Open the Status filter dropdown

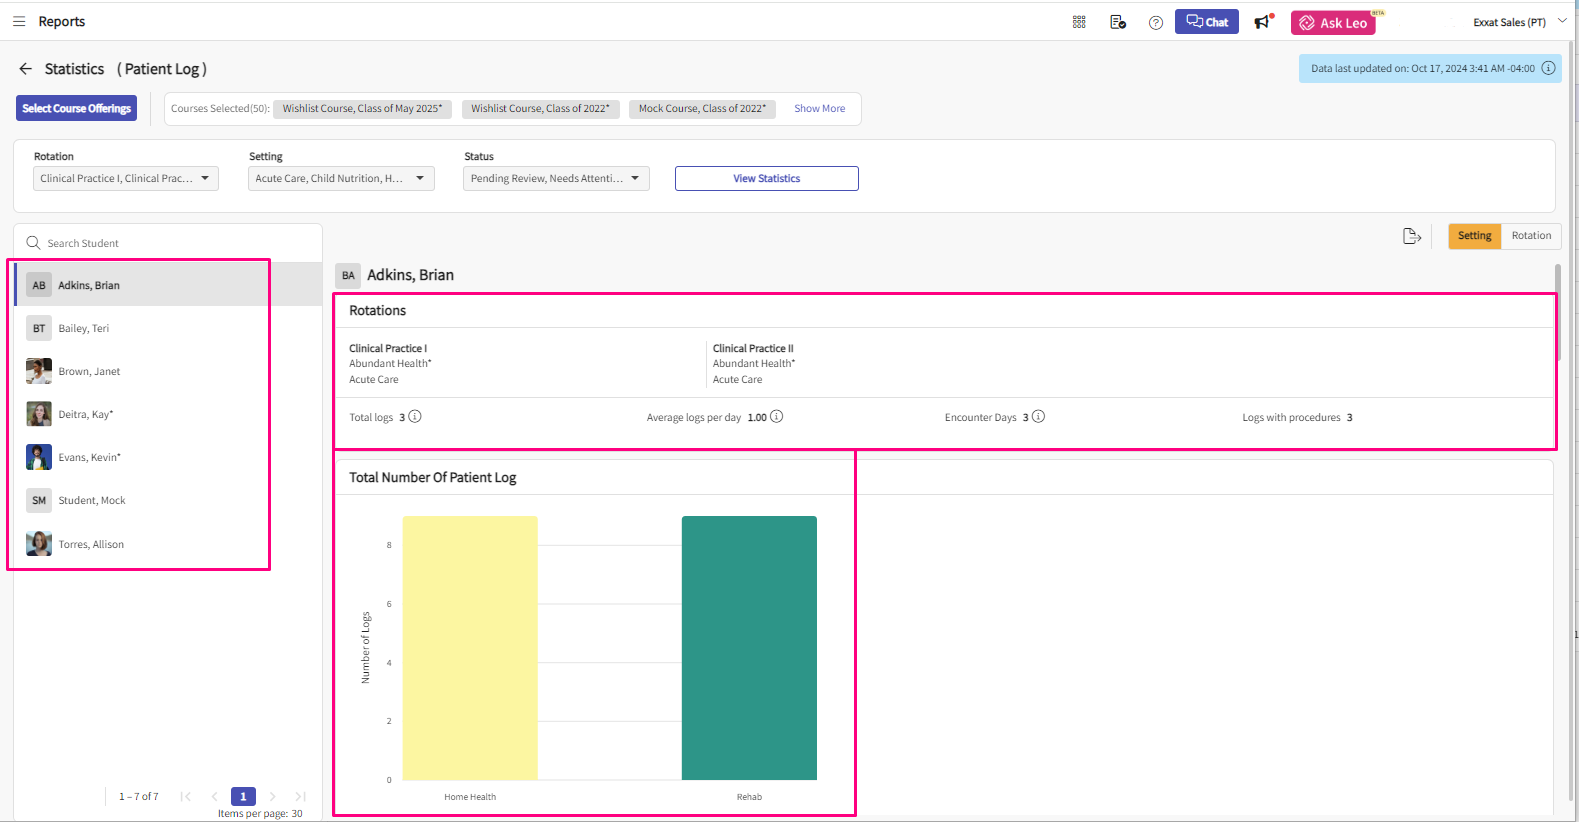pyautogui.click(x=556, y=178)
